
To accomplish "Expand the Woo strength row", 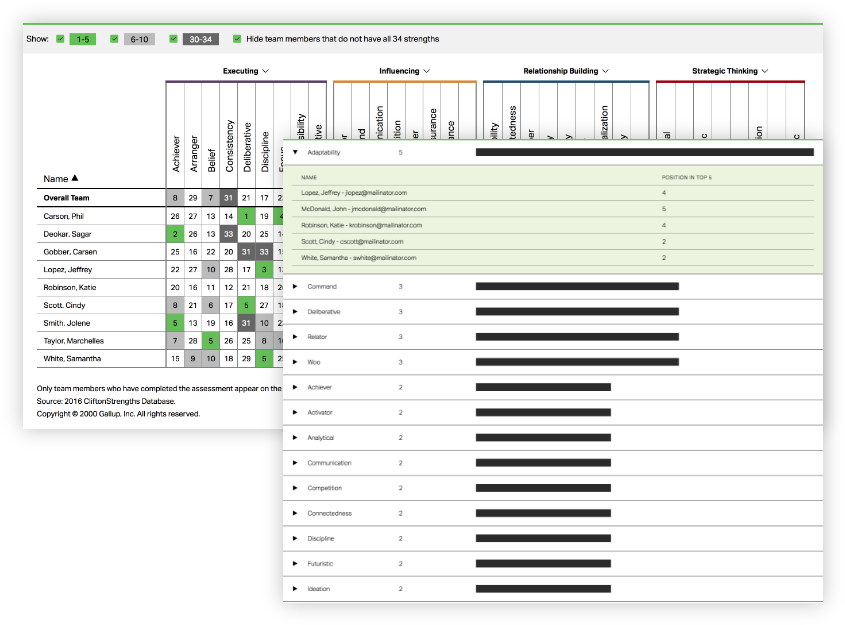I will [294, 362].
